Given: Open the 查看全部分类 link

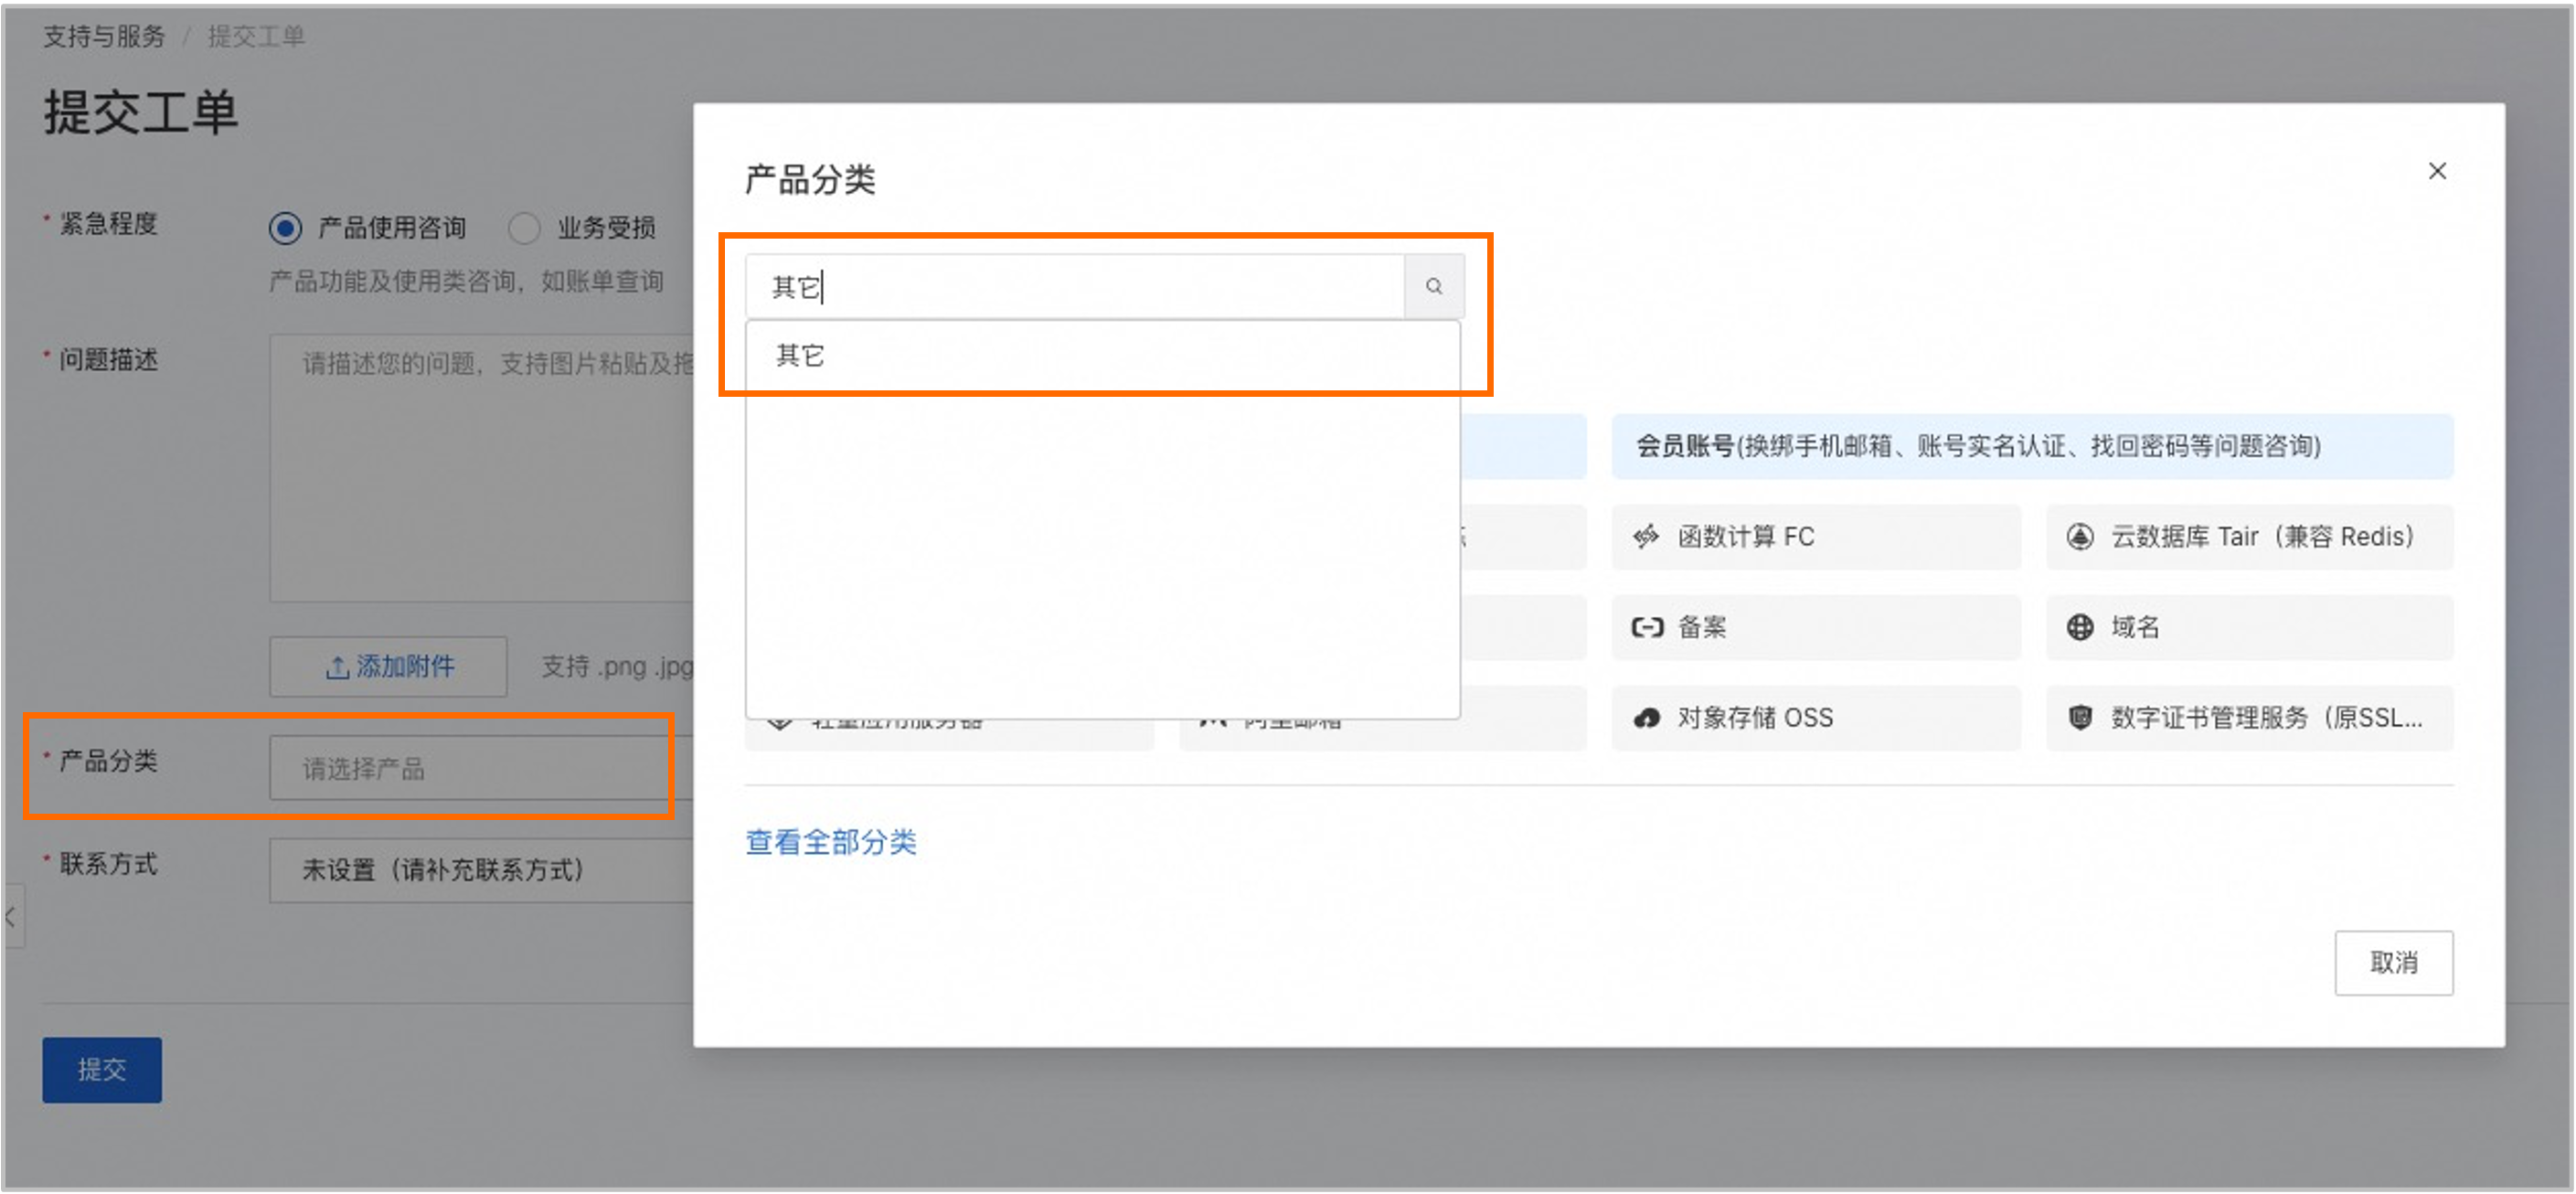Looking at the screenshot, I should 830,842.
